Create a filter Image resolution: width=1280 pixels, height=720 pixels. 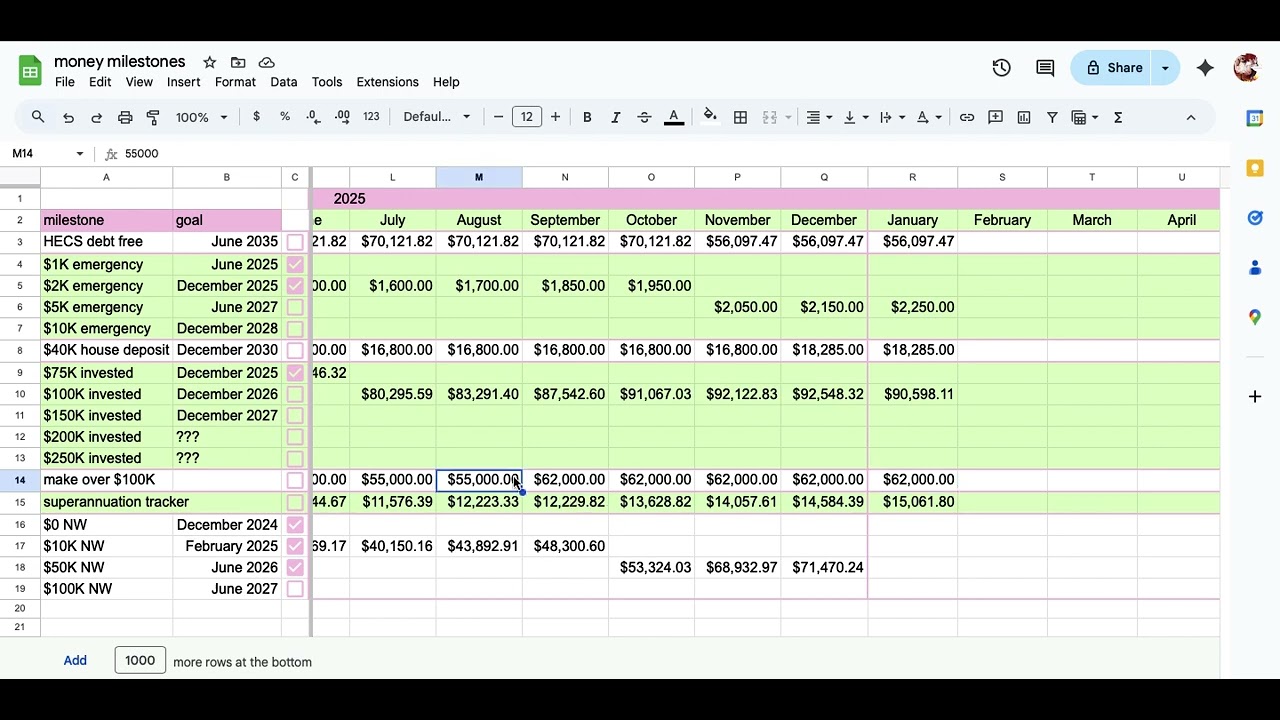[x=1052, y=117]
